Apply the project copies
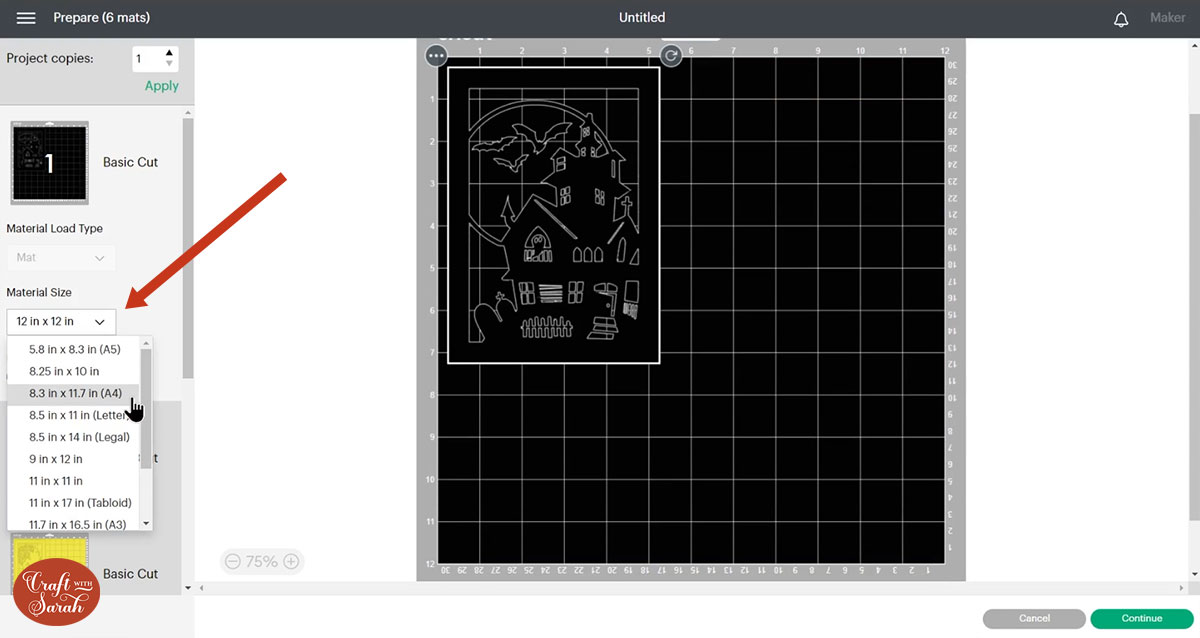Viewport: 1200px width, 638px height. 162,86
